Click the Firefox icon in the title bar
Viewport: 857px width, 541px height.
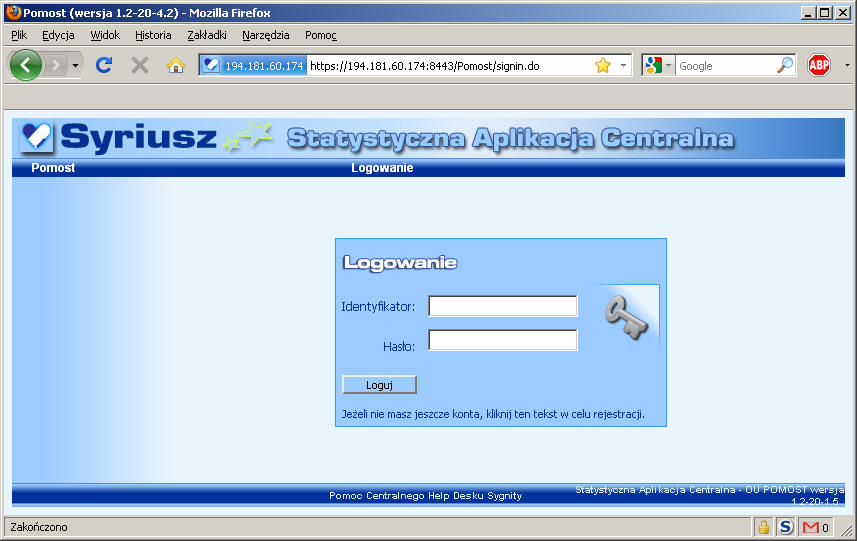(13, 12)
